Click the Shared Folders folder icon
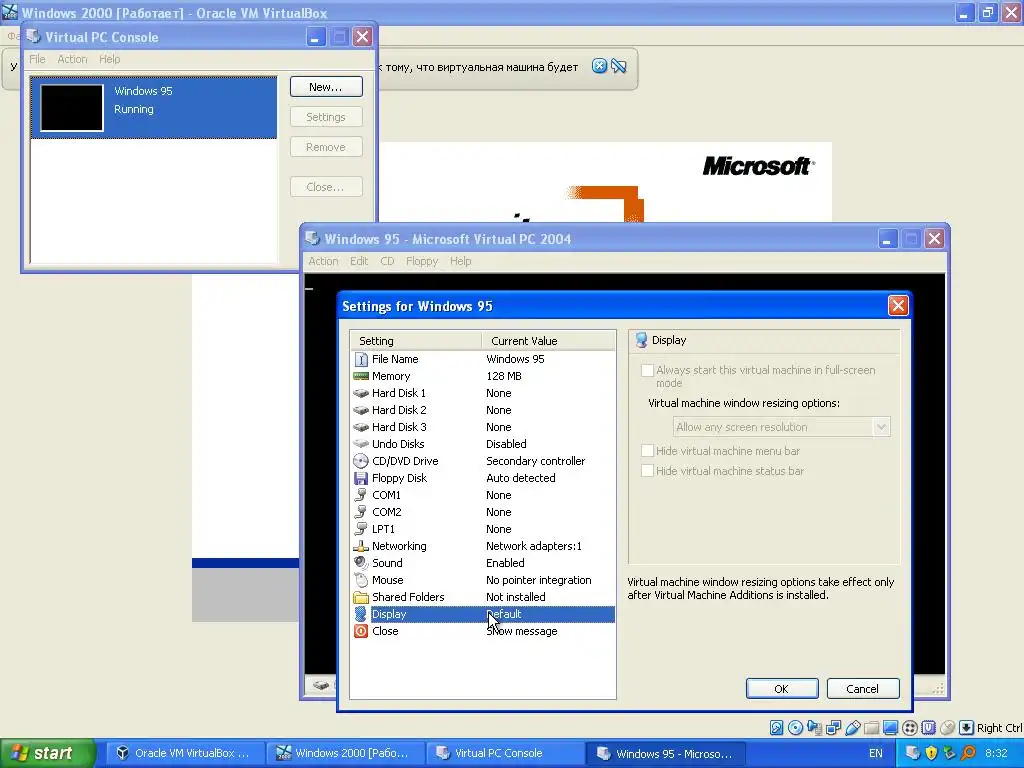Image resolution: width=1024 pixels, height=768 pixels. (x=360, y=597)
